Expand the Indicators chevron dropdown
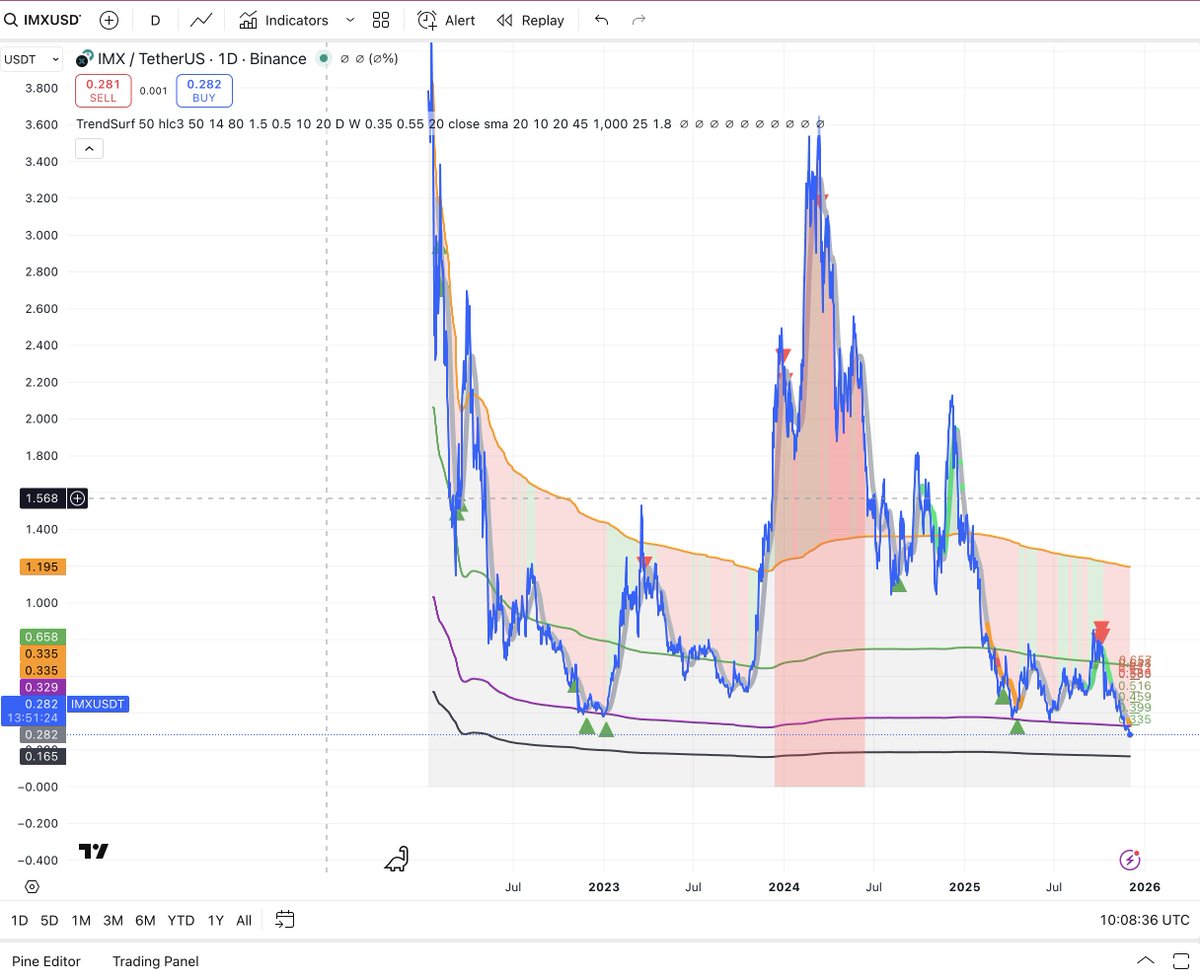Screen dimensions: 1200x980 [x=349, y=19]
